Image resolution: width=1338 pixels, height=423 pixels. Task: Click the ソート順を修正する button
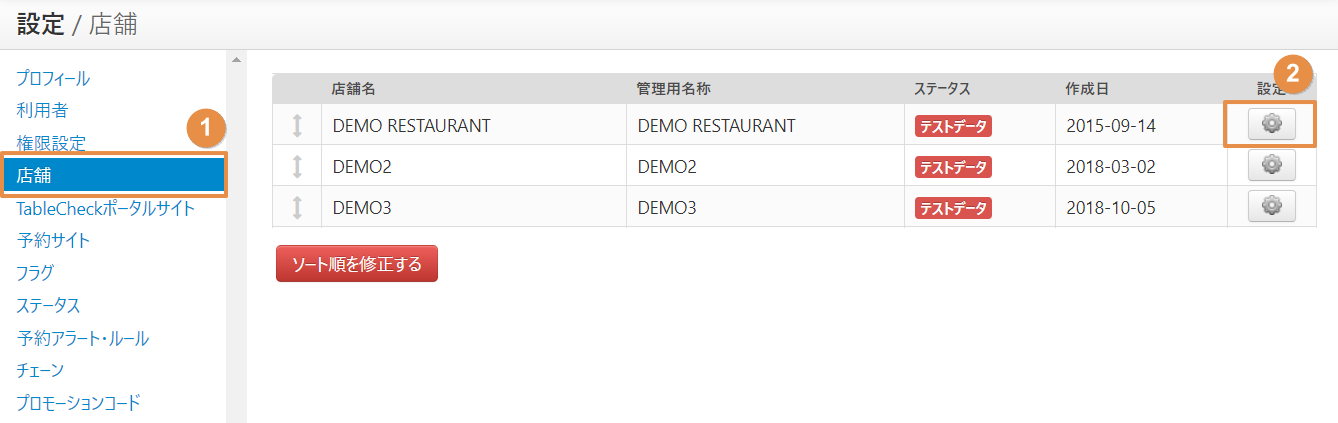357,264
